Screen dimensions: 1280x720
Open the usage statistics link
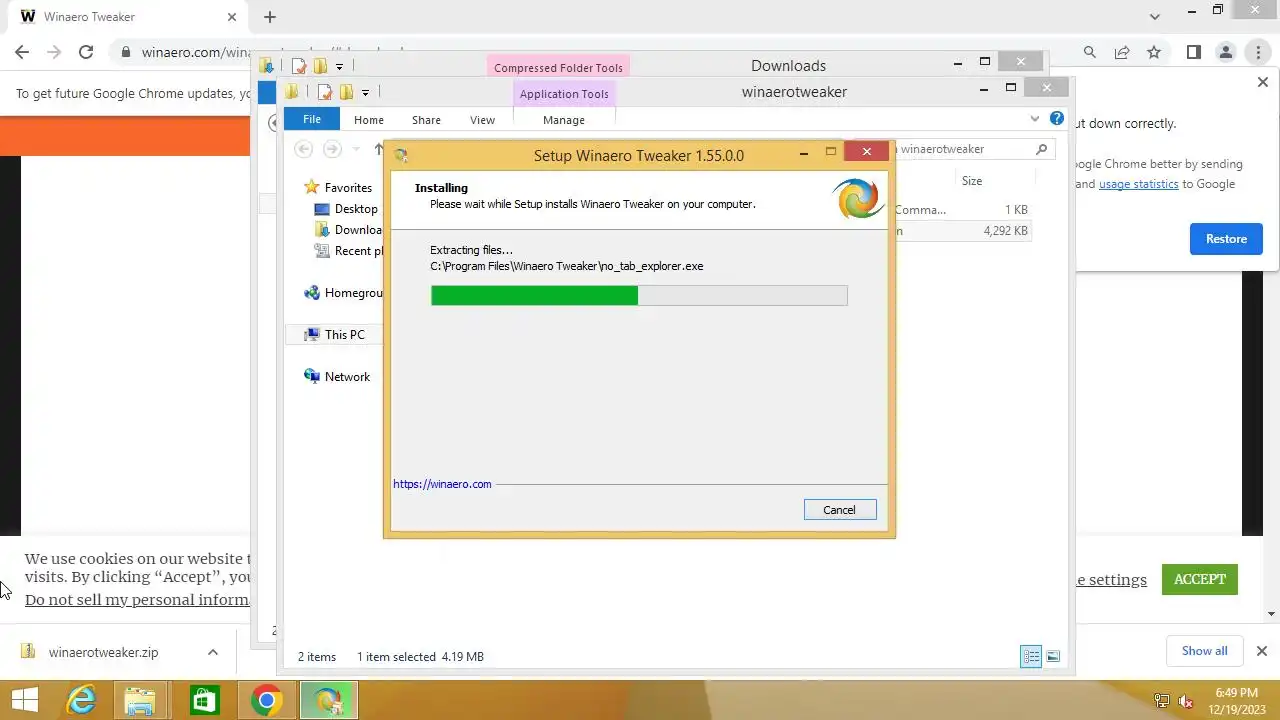[x=1138, y=184]
